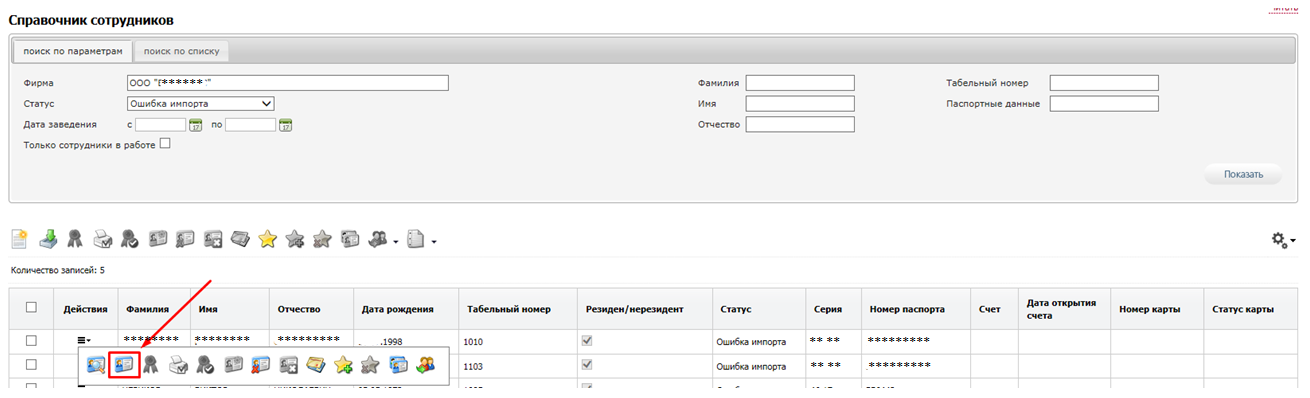Click the ribbon with checkmark icon in main toolbar

[130, 238]
